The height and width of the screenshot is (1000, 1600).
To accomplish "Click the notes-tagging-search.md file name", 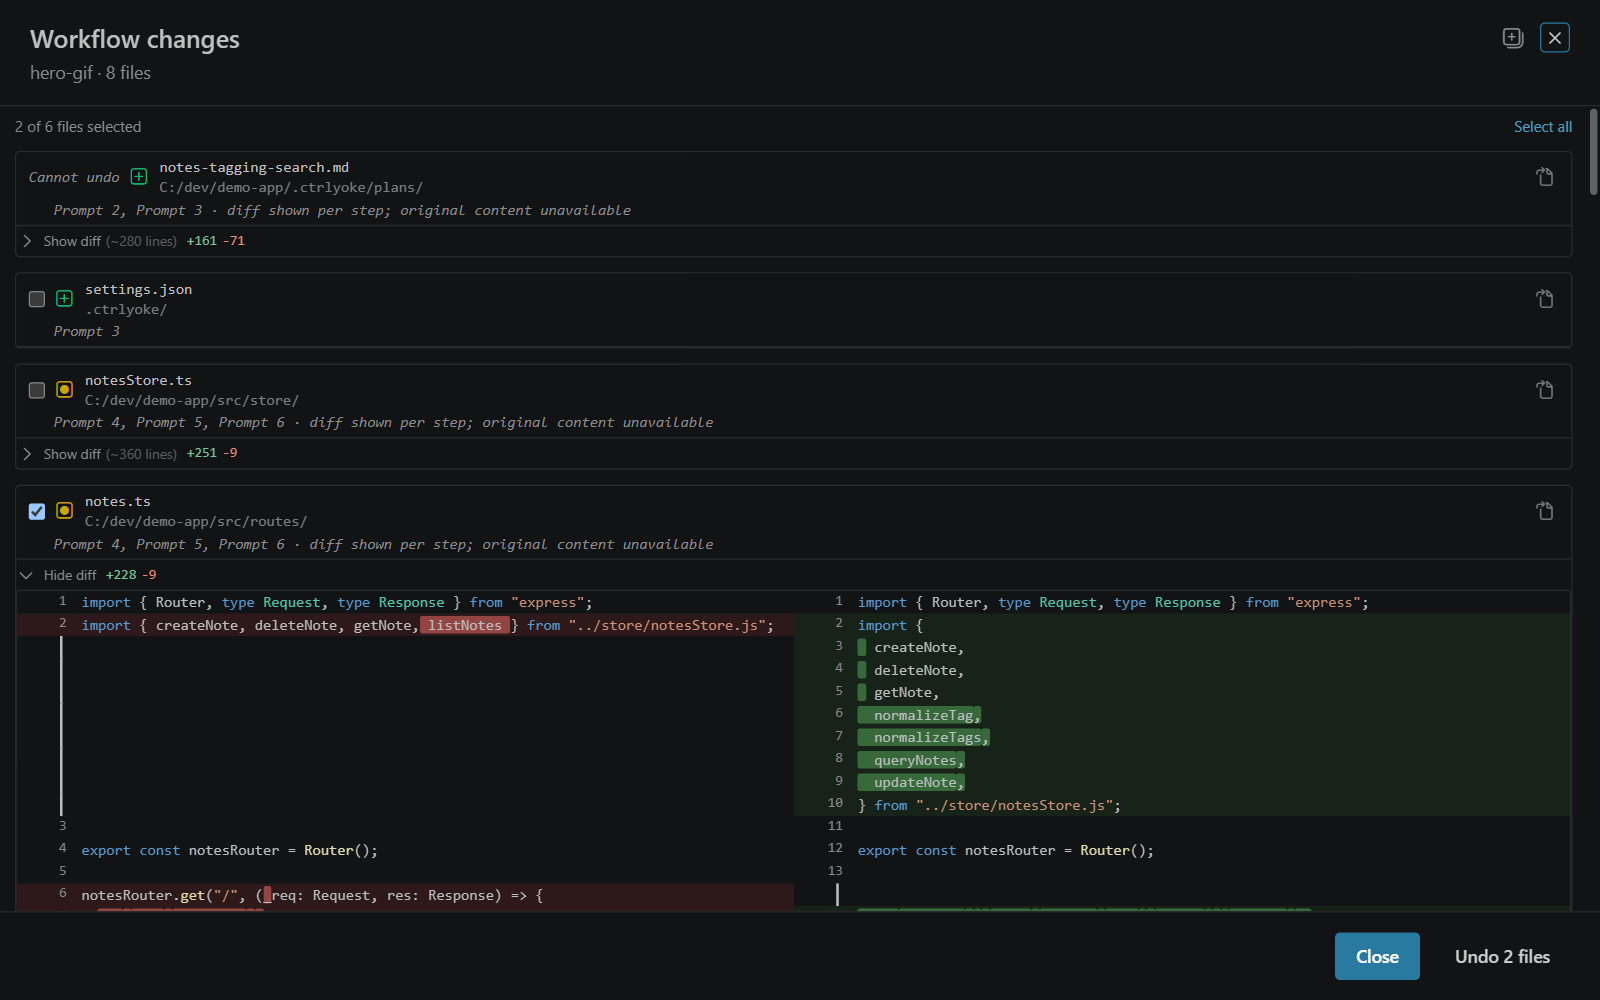I will [x=254, y=167].
